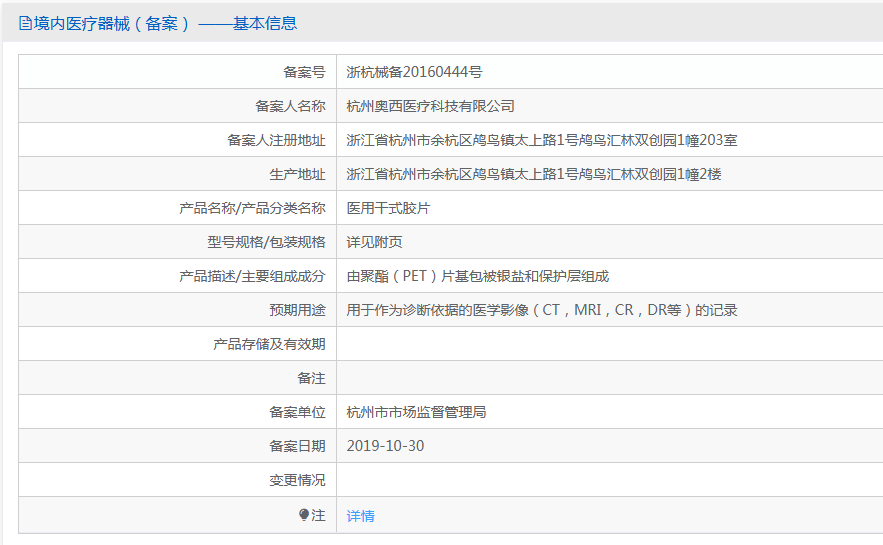This screenshot has height=545, width=883.
Task: Click the PET composition description text
Action: 478,276
